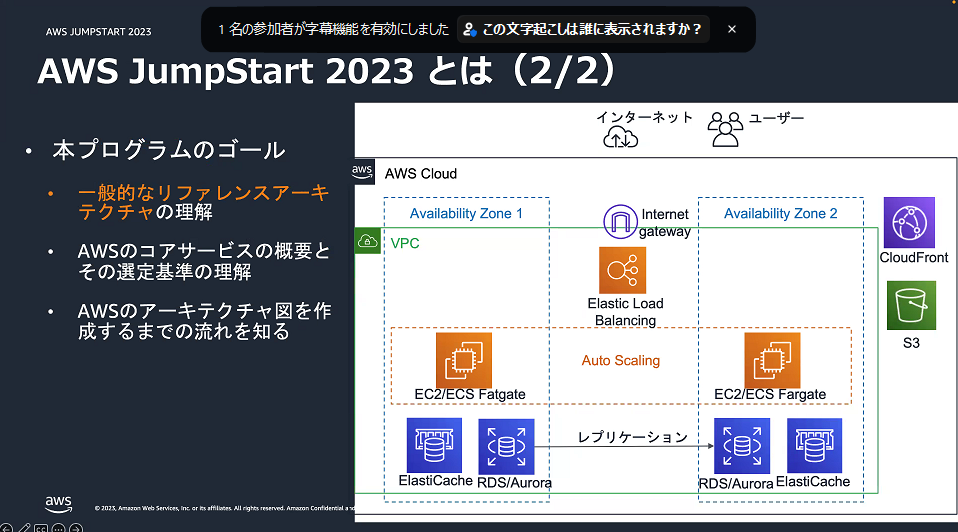Click the 'EC2/ECS Fatgate' text label
The height and width of the screenshot is (532, 958).
tap(470, 394)
